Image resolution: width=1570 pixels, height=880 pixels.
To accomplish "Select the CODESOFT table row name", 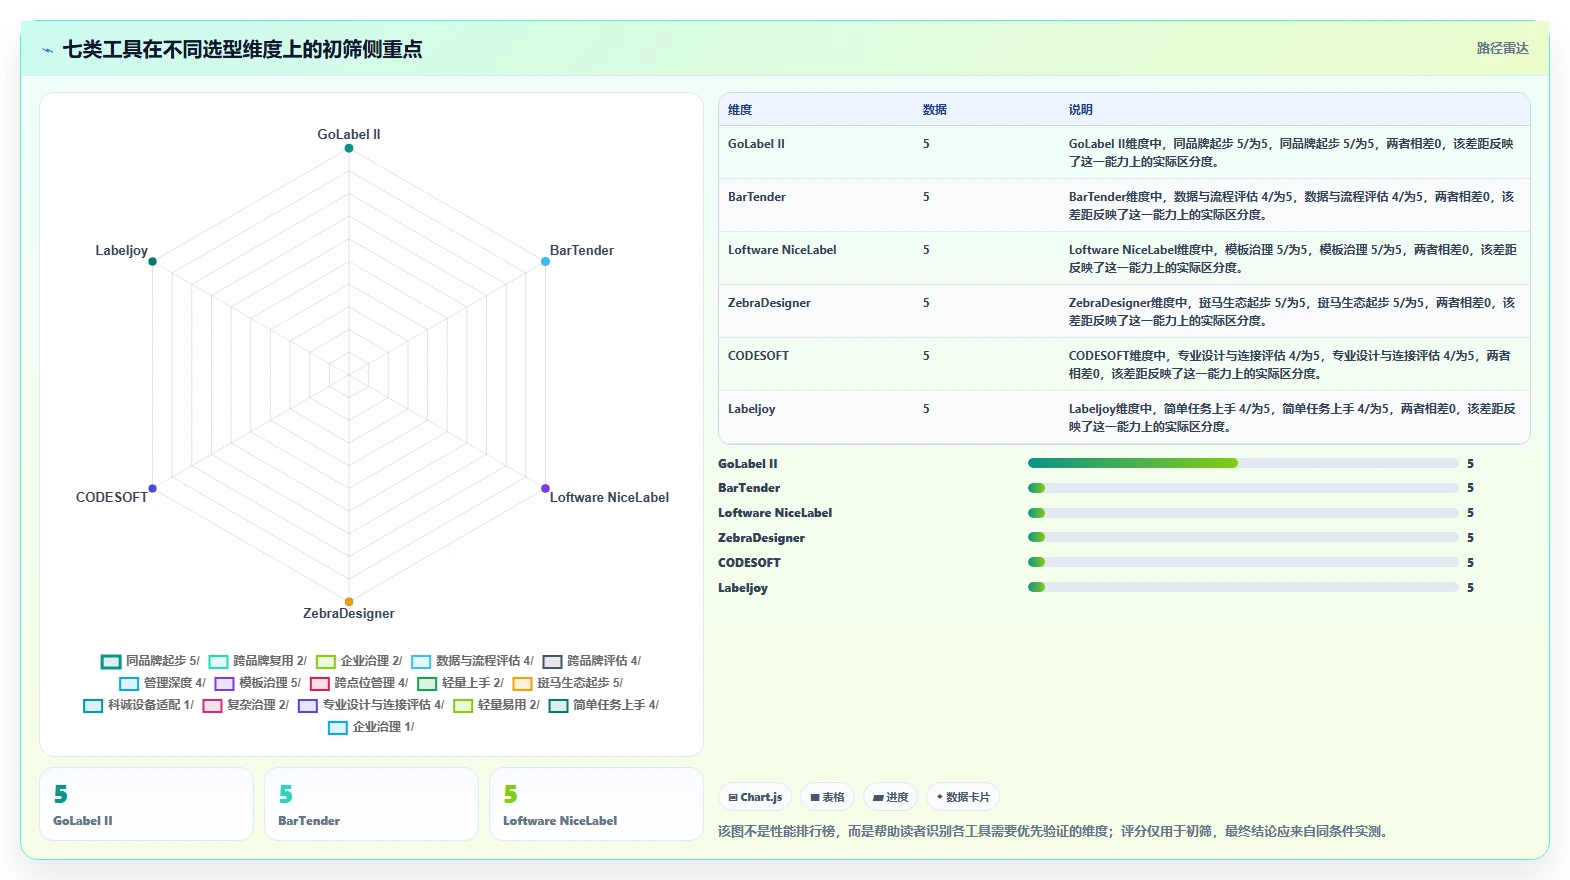I will pyautogui.click(x=758, y=356).
